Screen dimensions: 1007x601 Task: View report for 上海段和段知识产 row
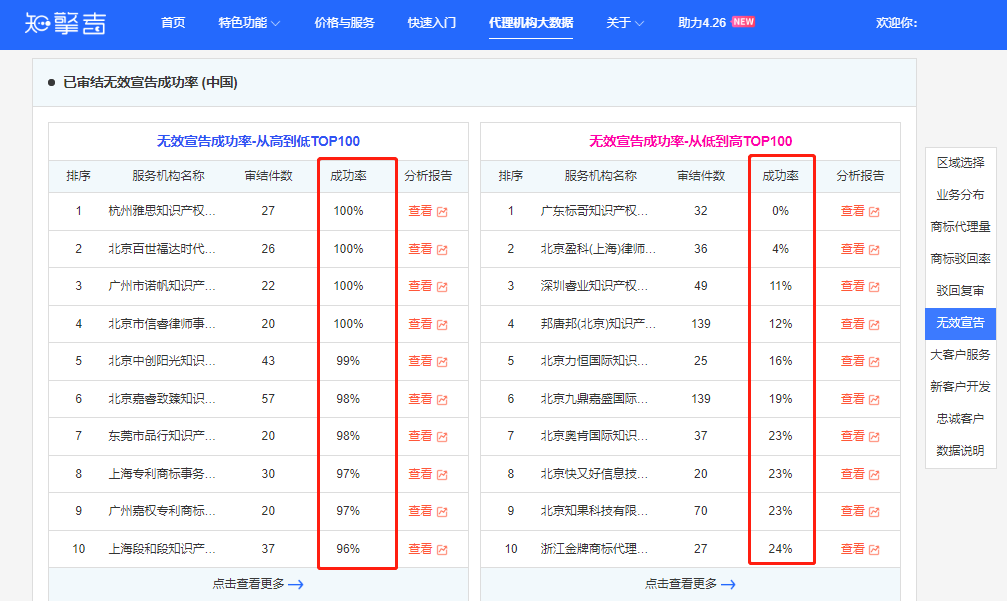click(x=428, y=549)
